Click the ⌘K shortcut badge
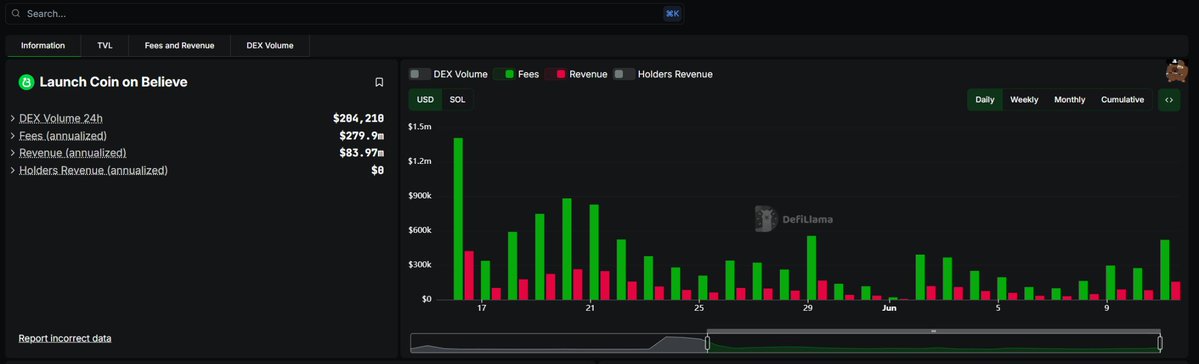The image size is (1199, 364). 672,14
